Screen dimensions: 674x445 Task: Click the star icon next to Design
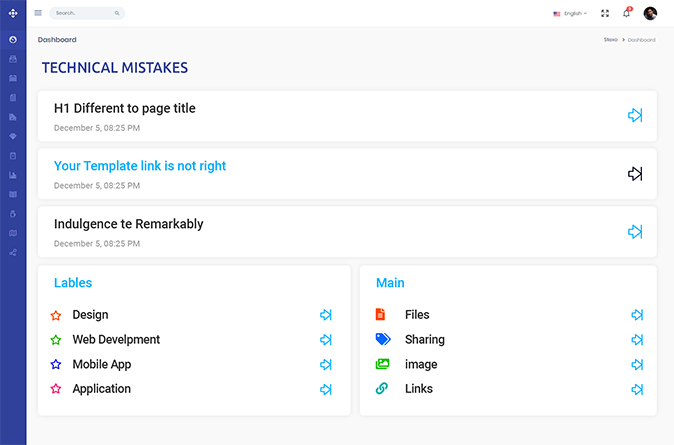[56, 315]
